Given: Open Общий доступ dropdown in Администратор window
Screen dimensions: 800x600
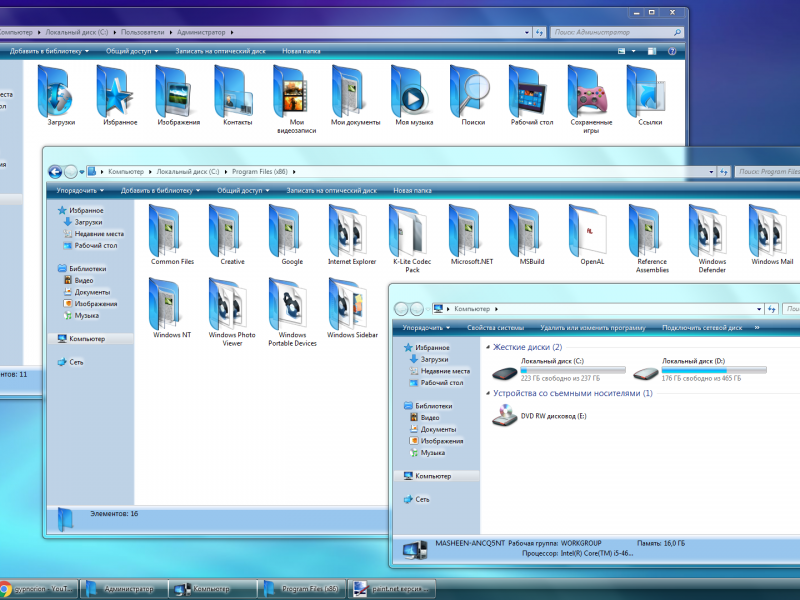Looking at the screenshot, I should click(x=132, y=51).
